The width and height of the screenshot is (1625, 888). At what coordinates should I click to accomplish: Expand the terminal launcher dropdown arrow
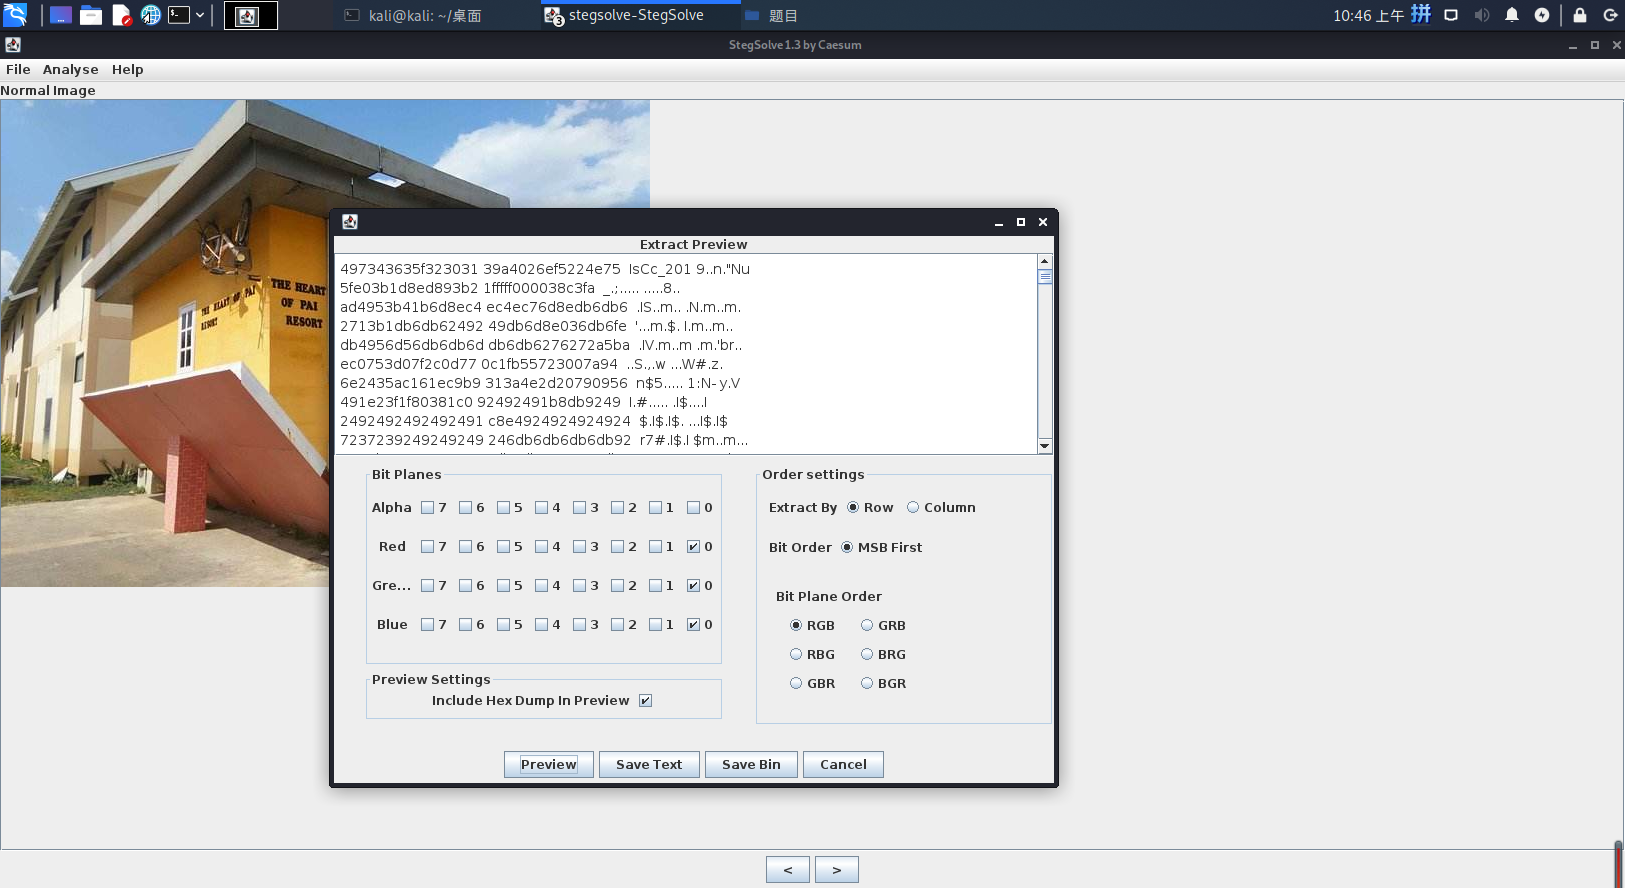click(200, 15)
